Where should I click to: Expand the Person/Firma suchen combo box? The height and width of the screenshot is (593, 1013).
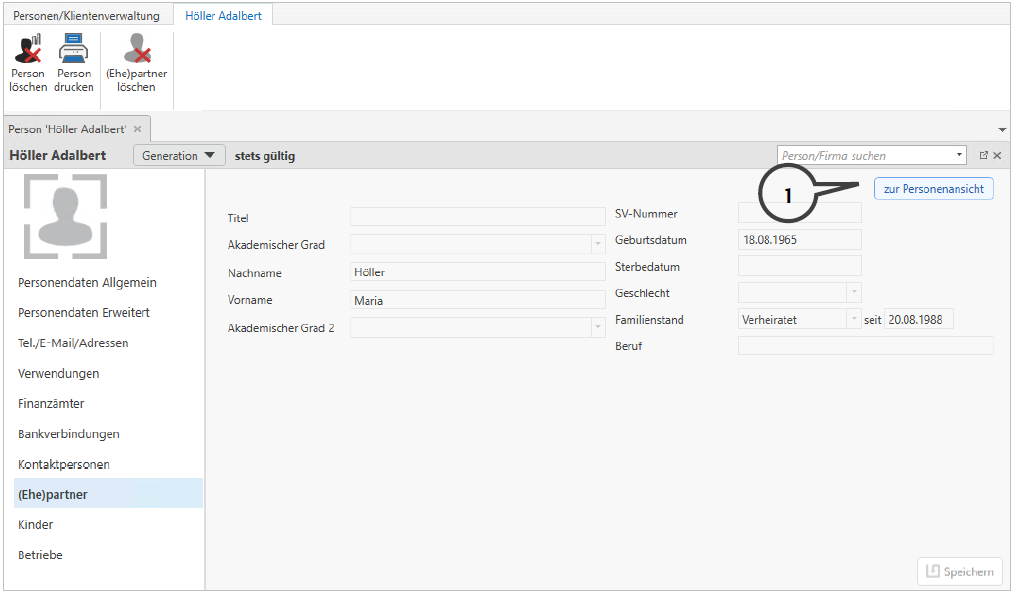click(x=959, y=156)
